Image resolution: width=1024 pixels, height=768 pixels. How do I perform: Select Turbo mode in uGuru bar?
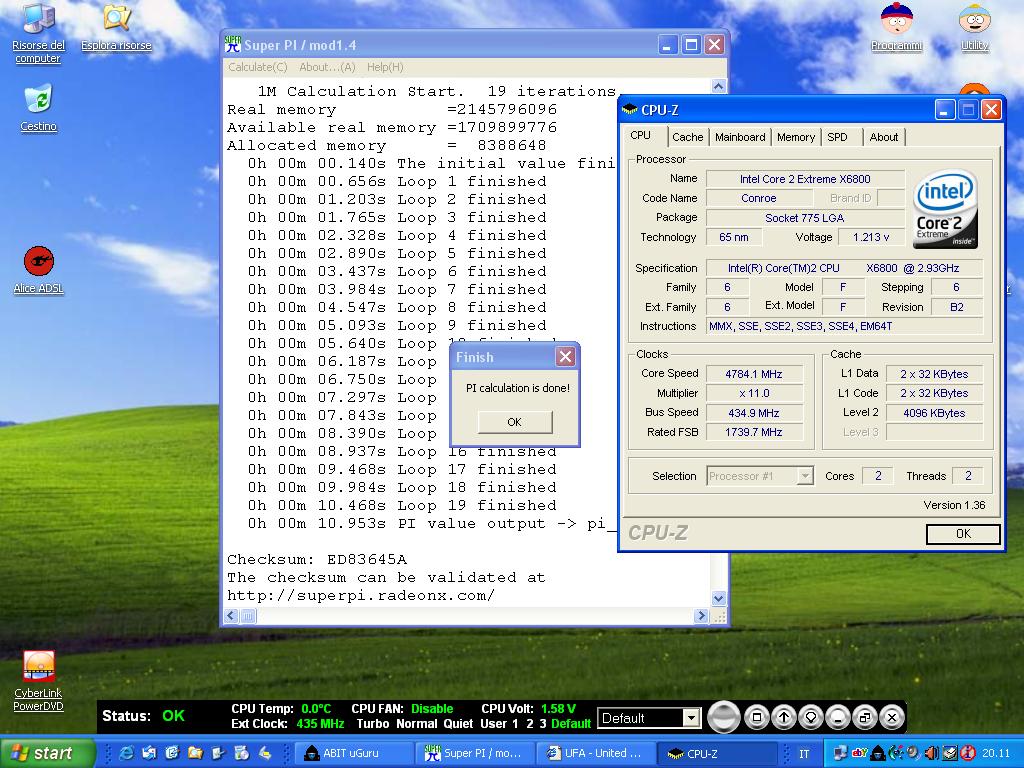(x=372, y=724)
